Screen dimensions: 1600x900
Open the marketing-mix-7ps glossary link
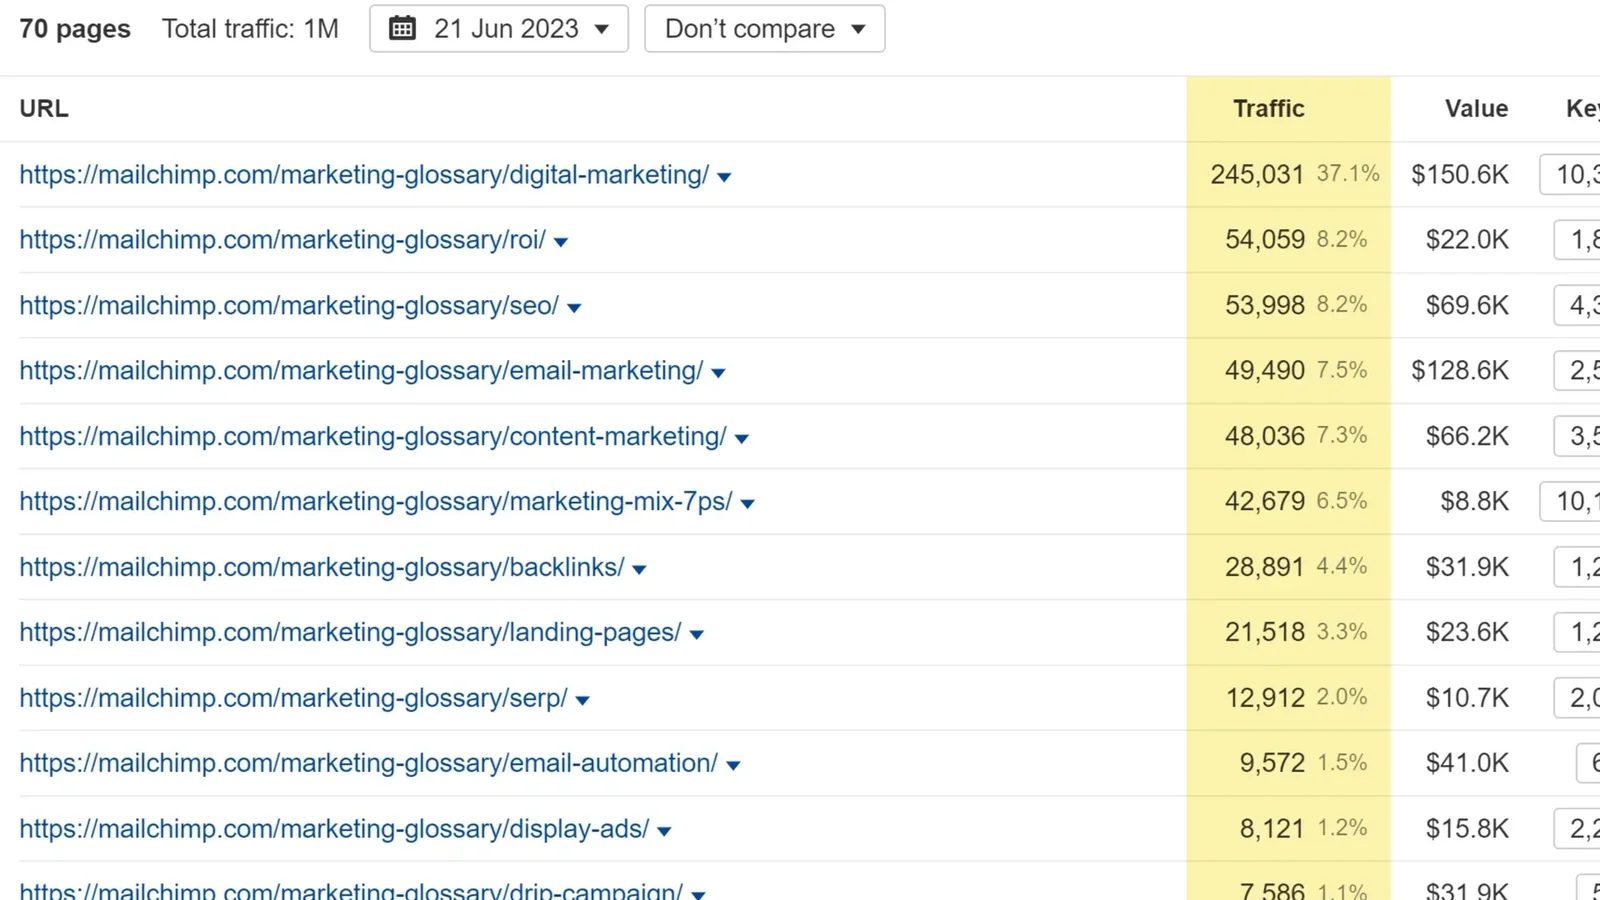pyautogui.click(x=376, y=502)
